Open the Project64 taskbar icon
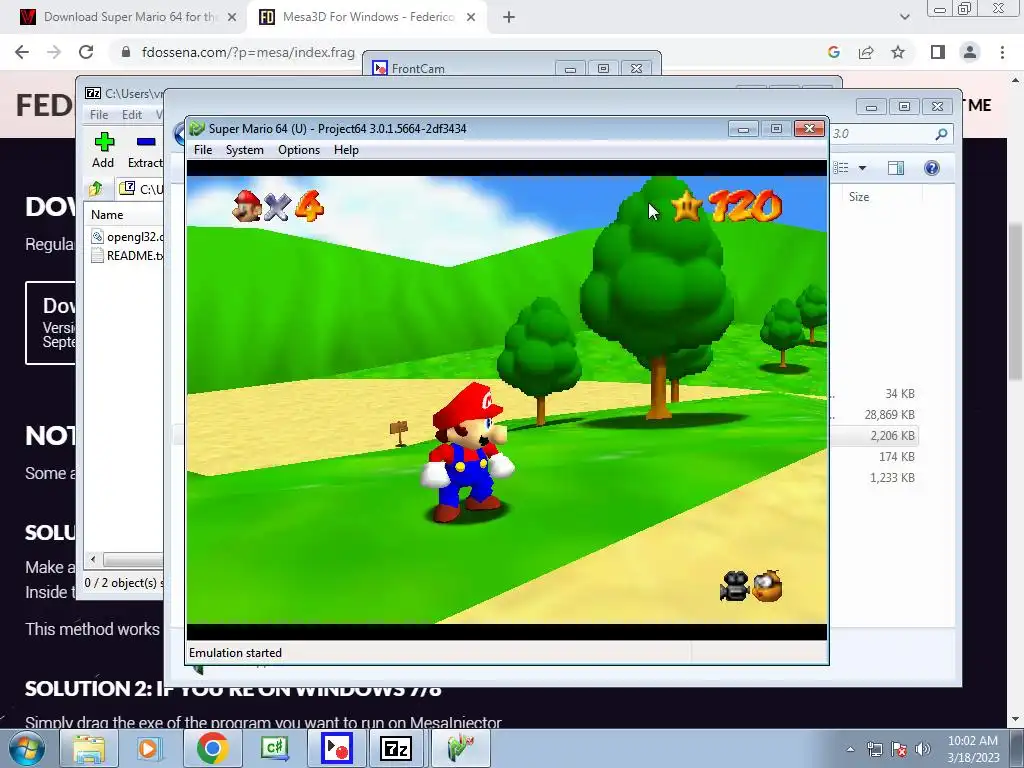Viewport: 1024px width, 768px height. (459, 748)
